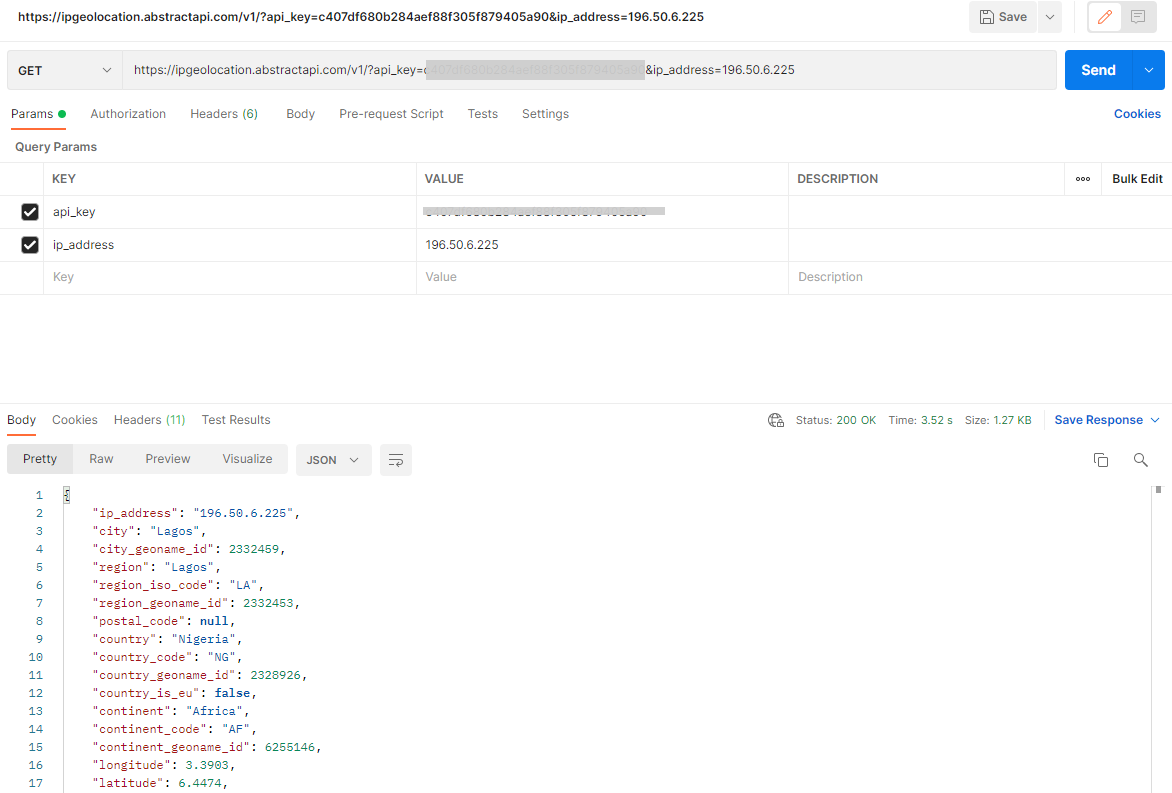Open the response Headers (11) tab
1172x793 pixels.
point(149,420)
